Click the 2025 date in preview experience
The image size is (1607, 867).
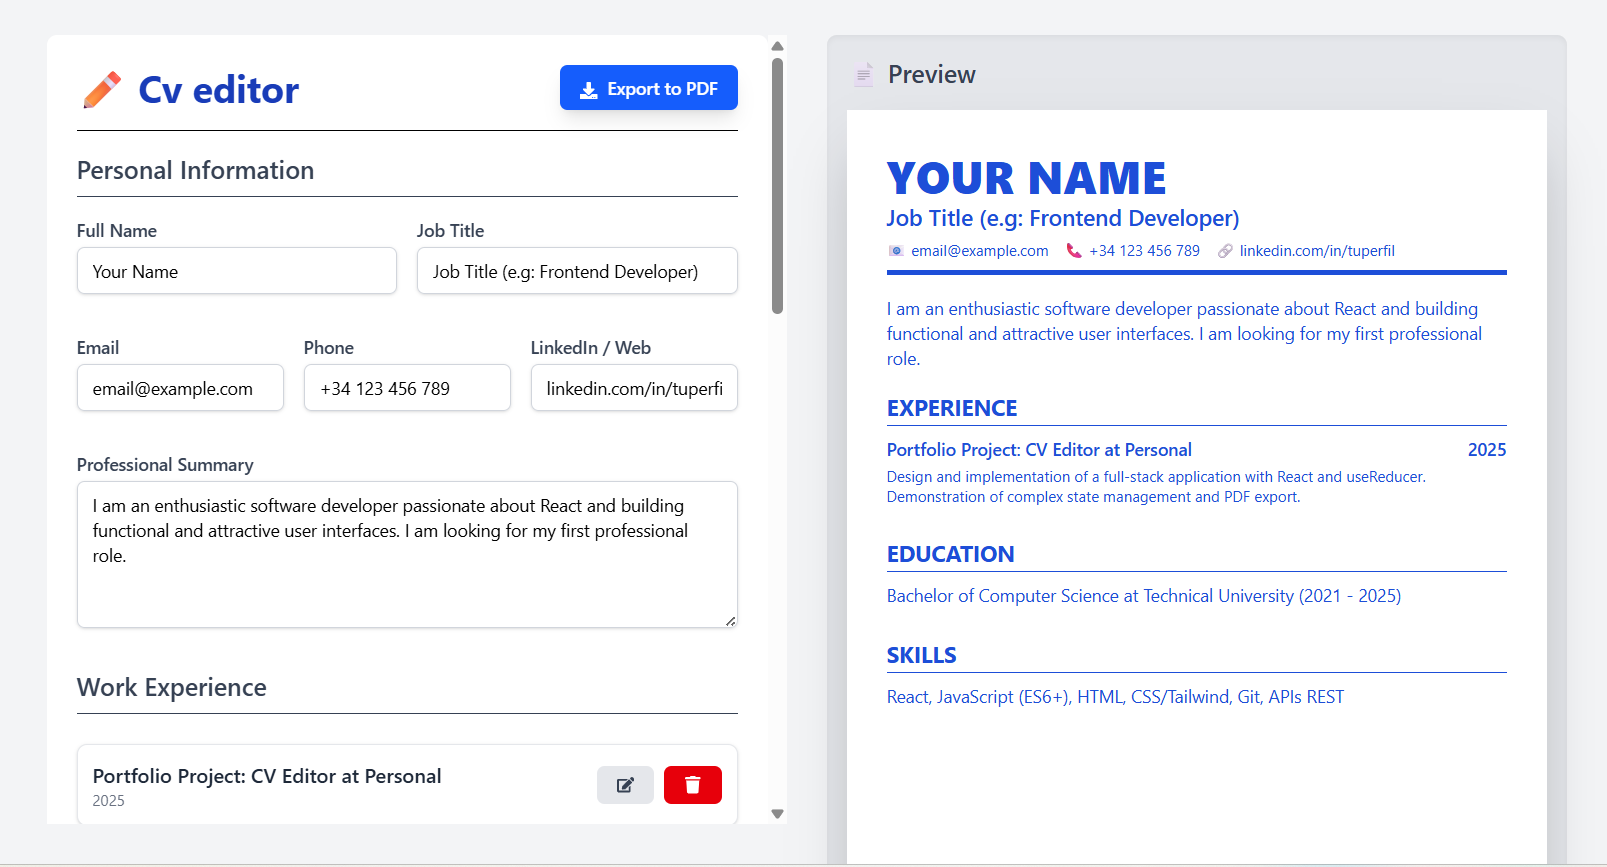[1486, 450]
